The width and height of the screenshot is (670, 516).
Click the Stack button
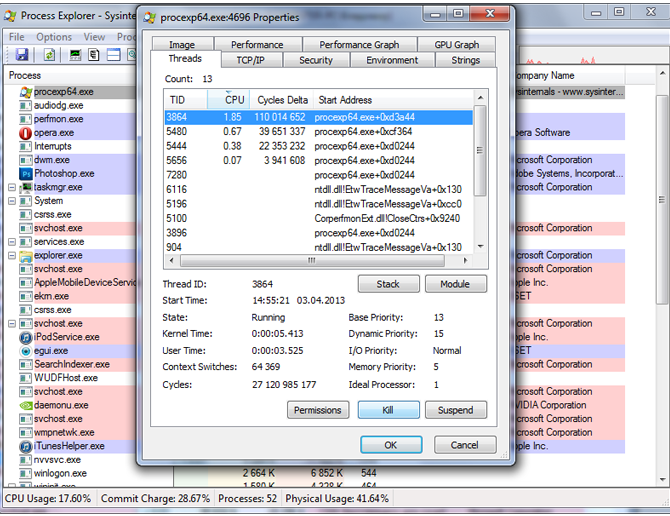(387, 284)
